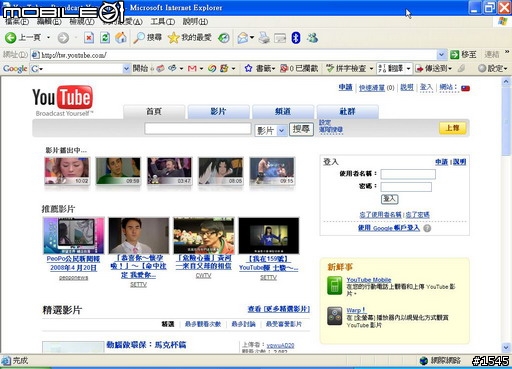Open the PeoPo公民新聞報 video thumbnail
This screenshot has width=512, height=369.
point(74,235)
